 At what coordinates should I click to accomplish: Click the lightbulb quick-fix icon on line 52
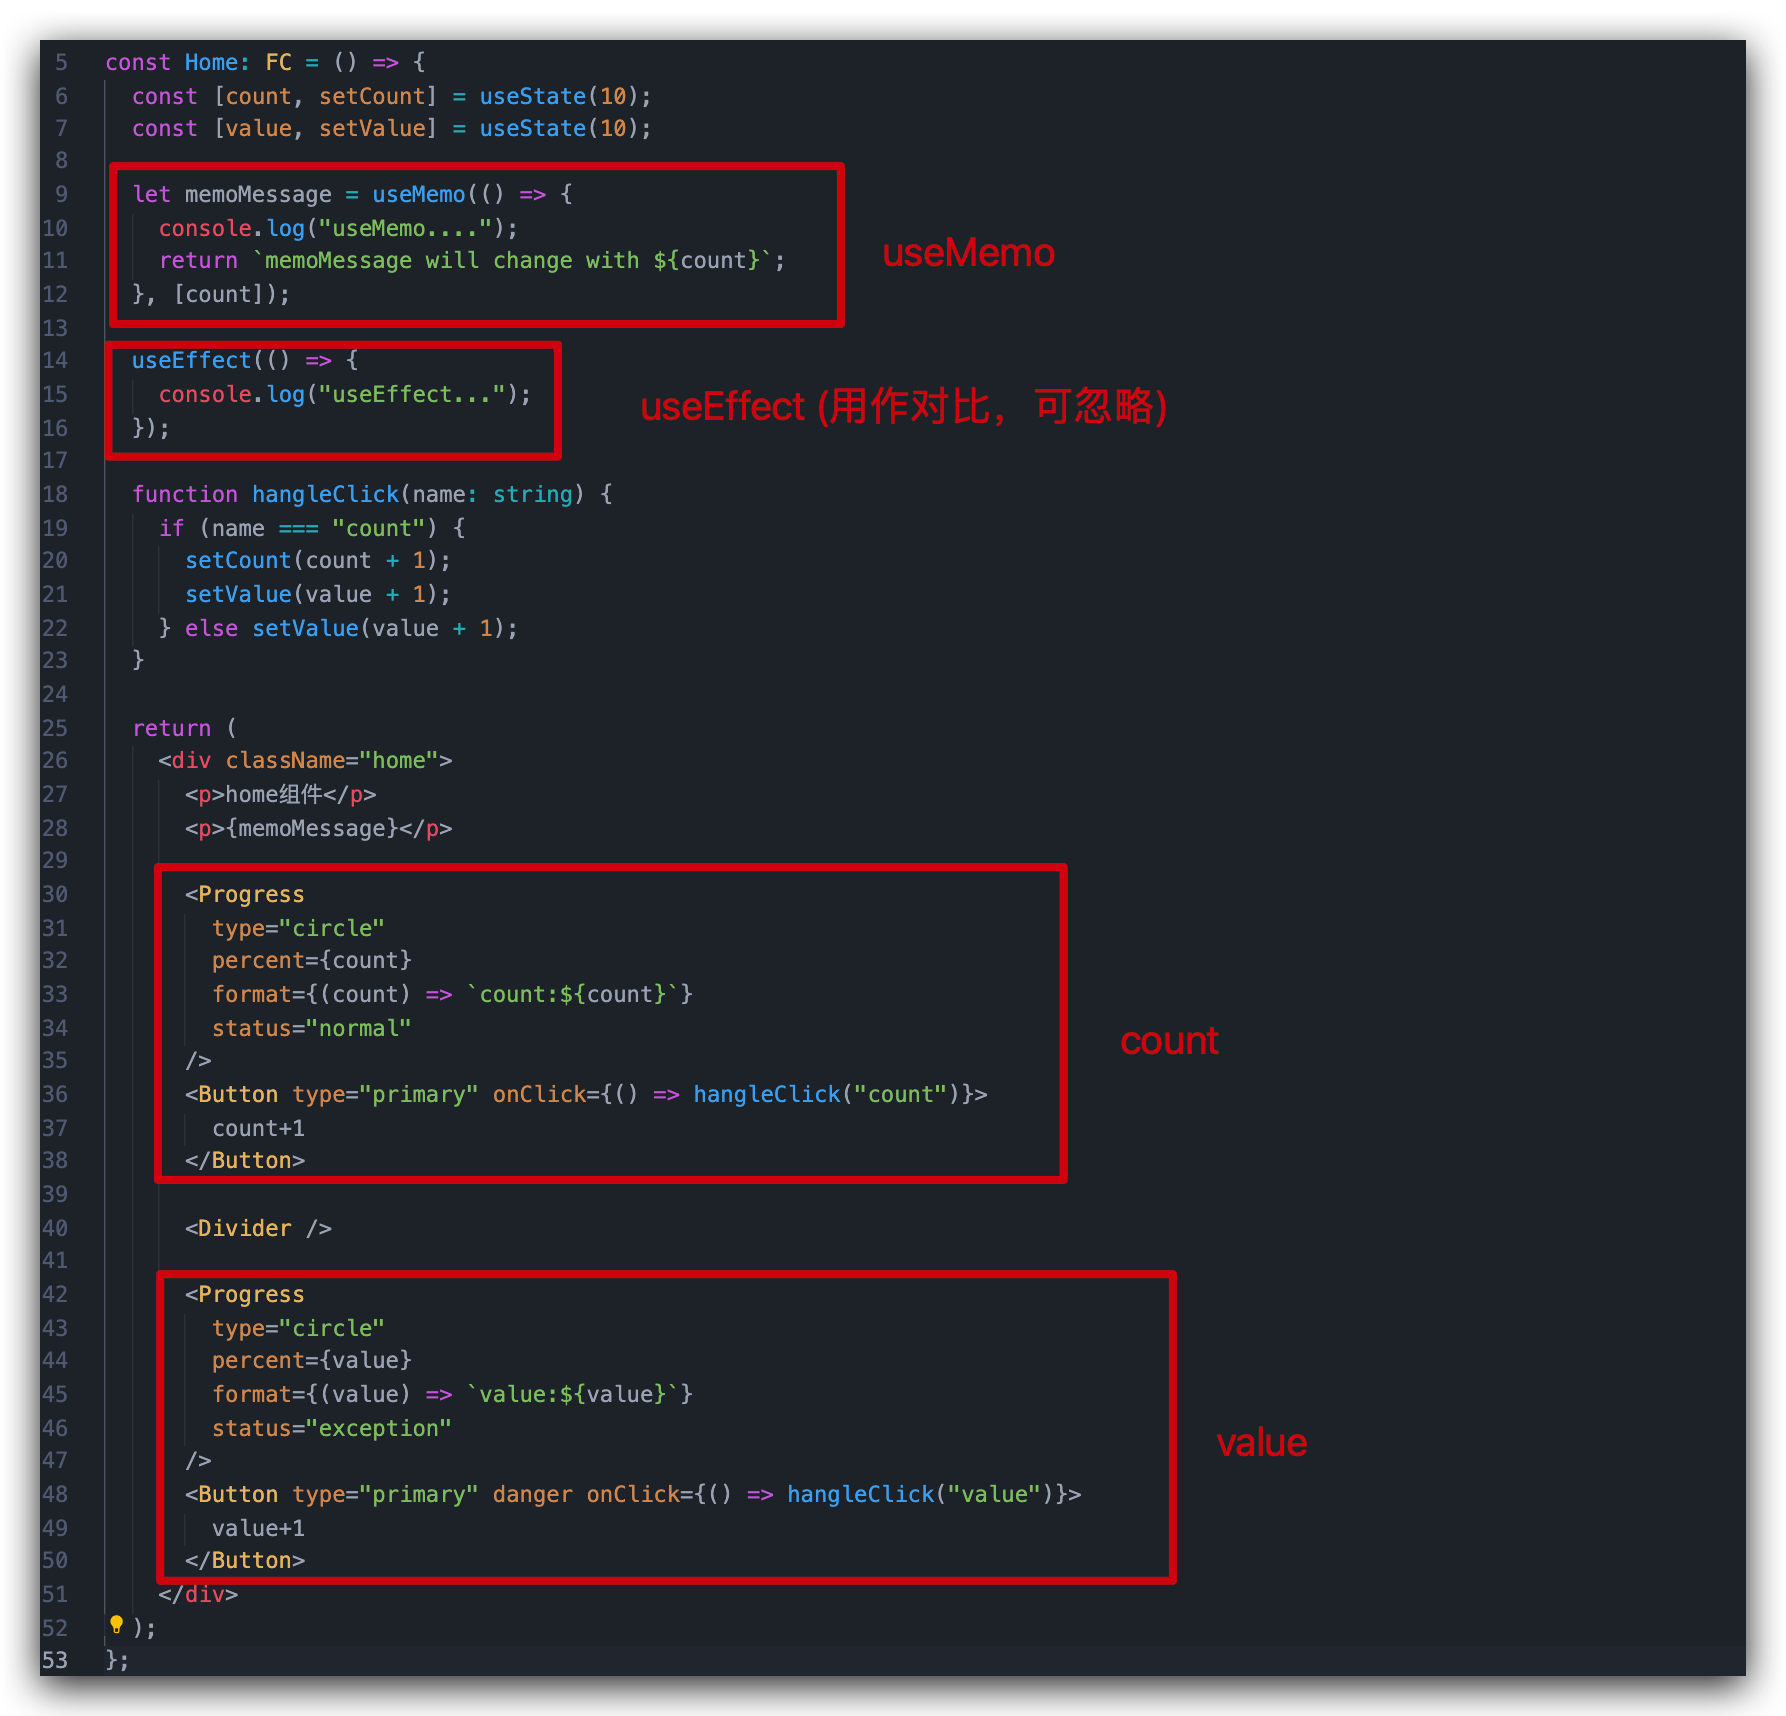point(116,1625)
